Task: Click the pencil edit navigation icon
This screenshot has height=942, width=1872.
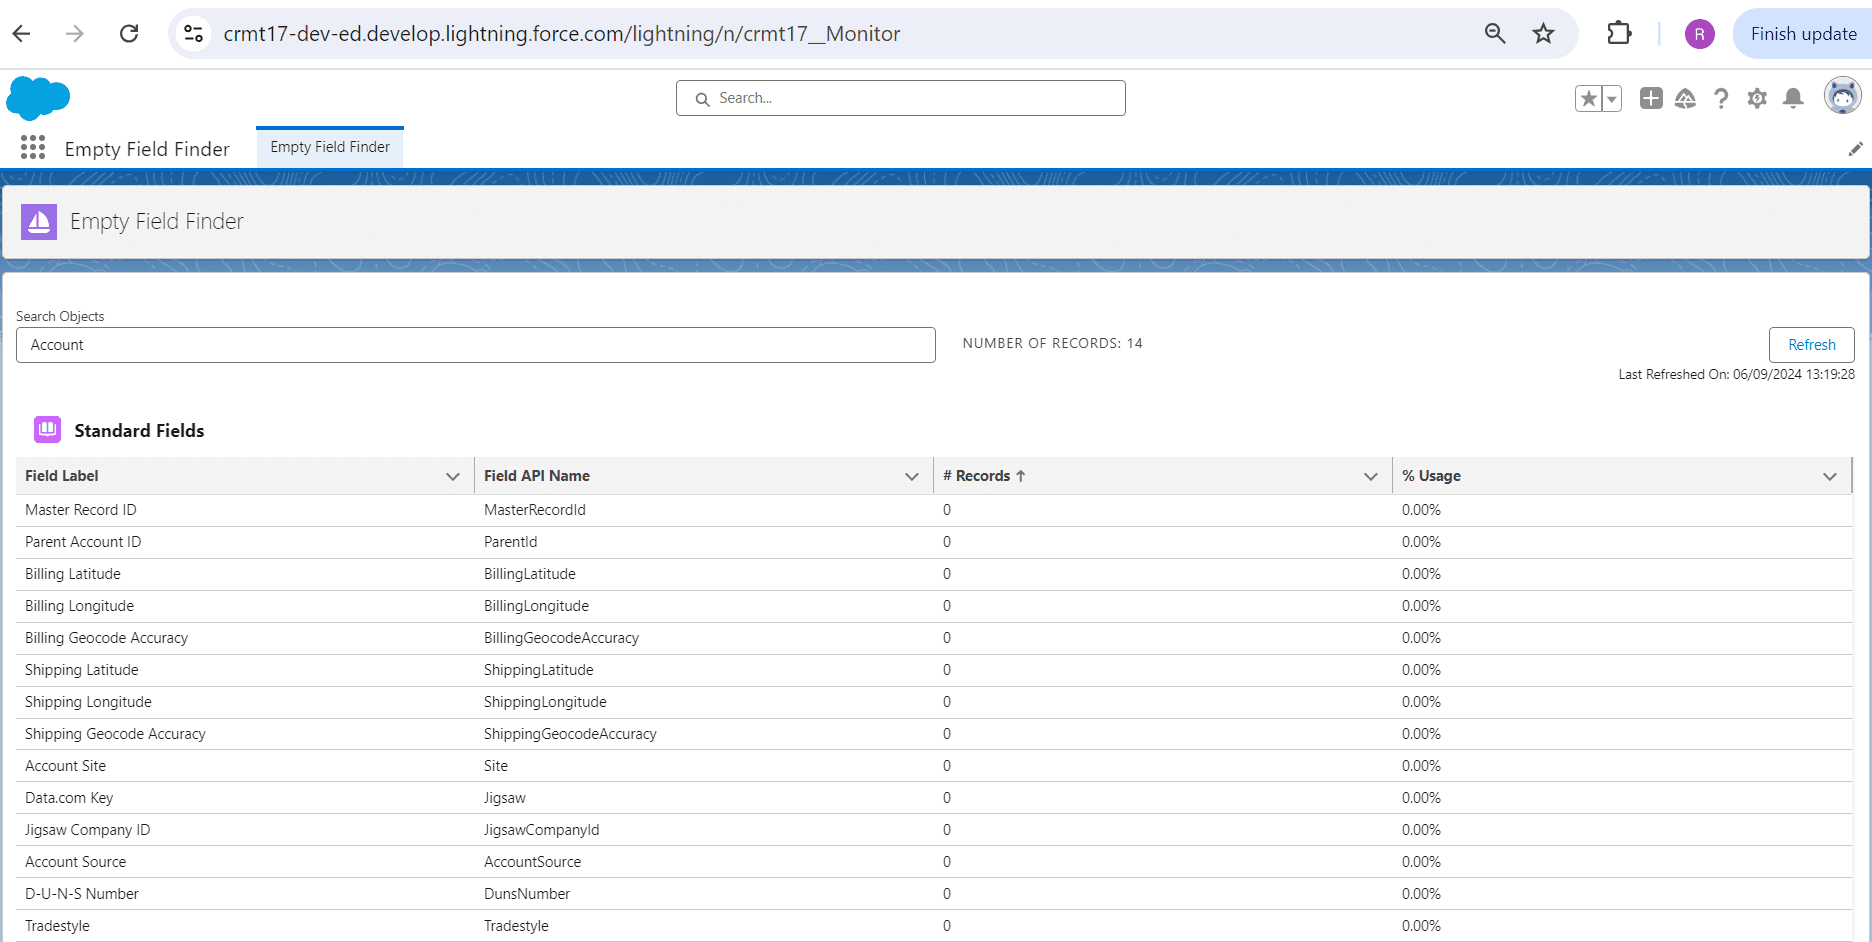Action: point(1855,149)
